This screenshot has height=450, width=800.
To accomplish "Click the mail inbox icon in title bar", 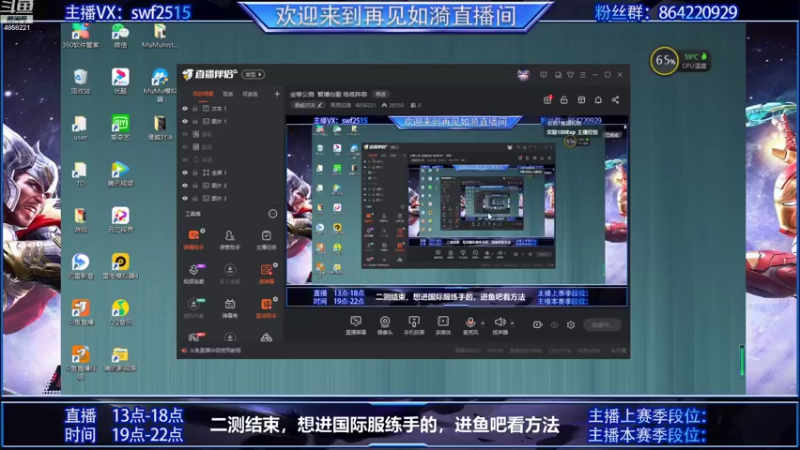I will pyautogui.click(x=558, y=74).
